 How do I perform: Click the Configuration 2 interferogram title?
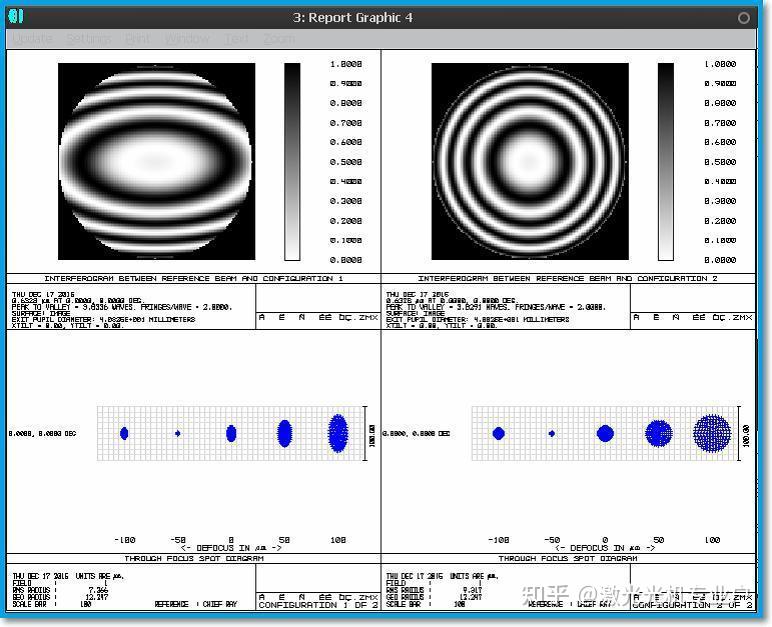click(568, 278)
